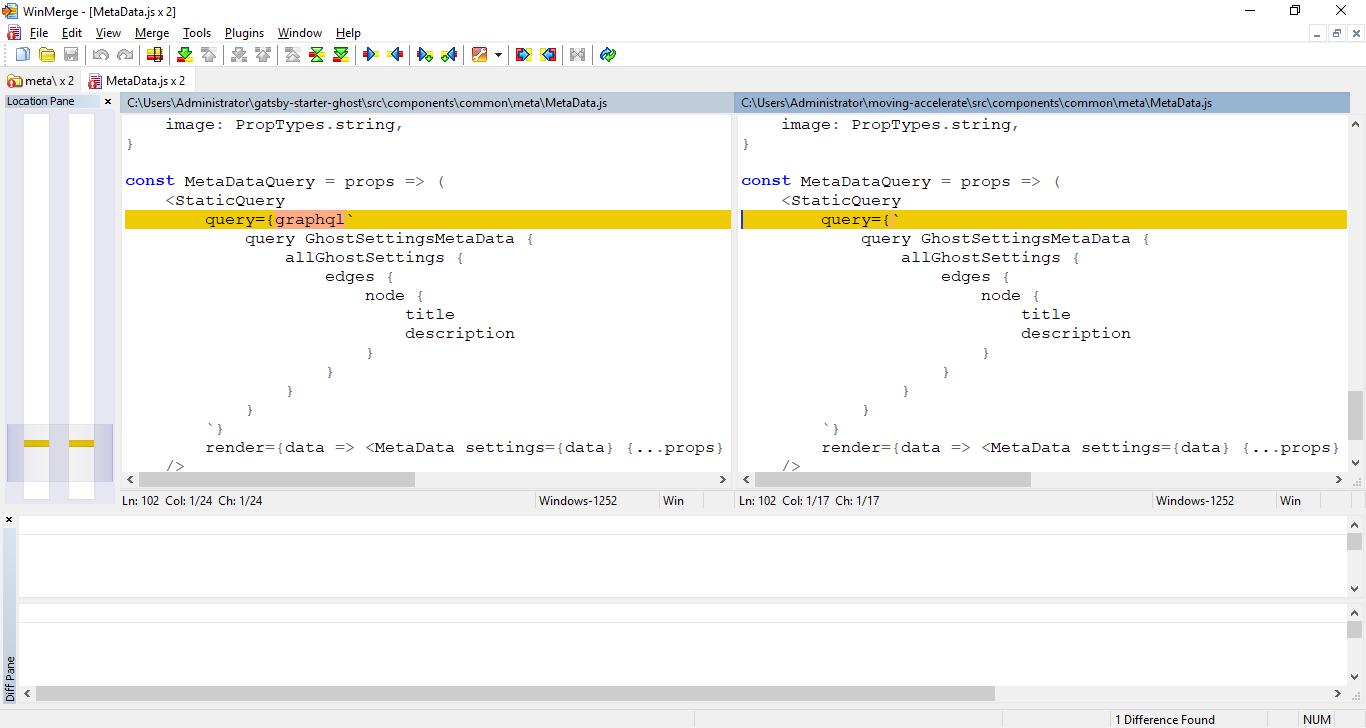Restore the inner MetaData.js document window

tap(1336, 33)
